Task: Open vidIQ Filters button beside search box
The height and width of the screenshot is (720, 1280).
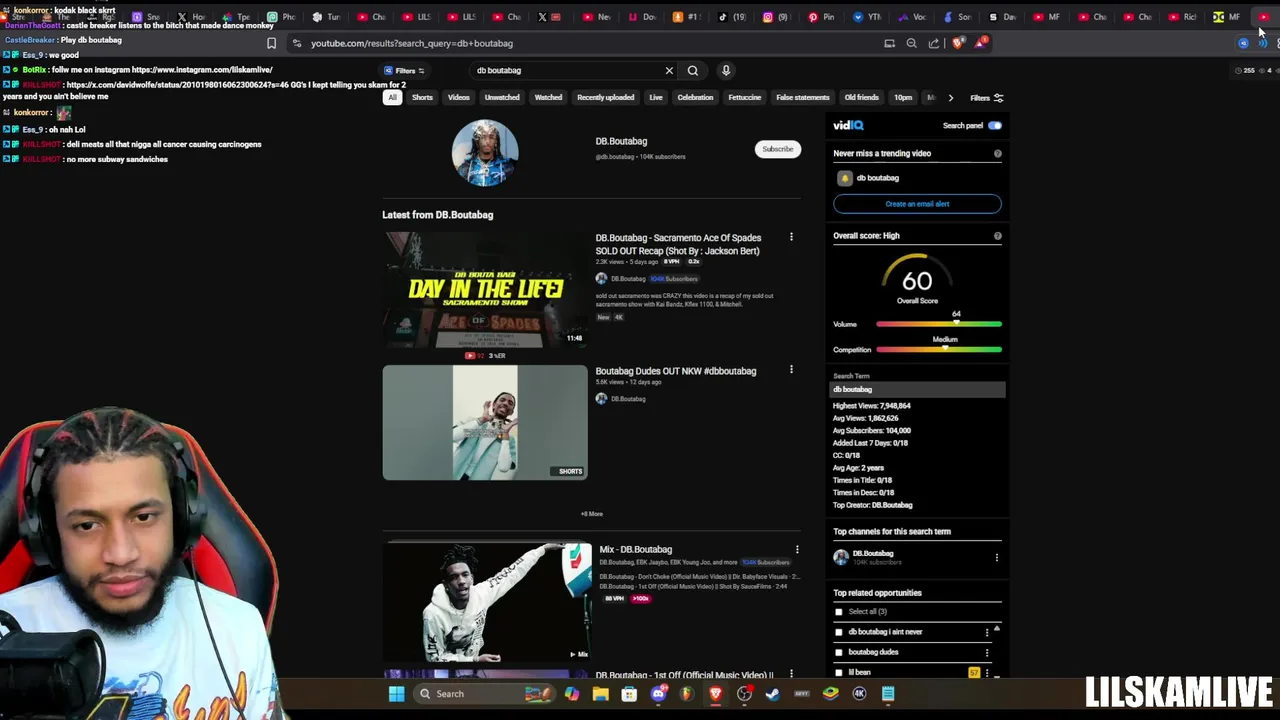Action: pos(404,70)
